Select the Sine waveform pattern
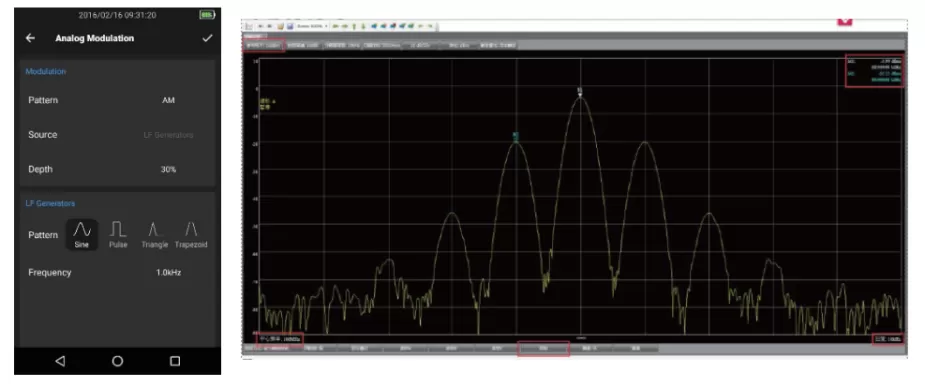 81,234
